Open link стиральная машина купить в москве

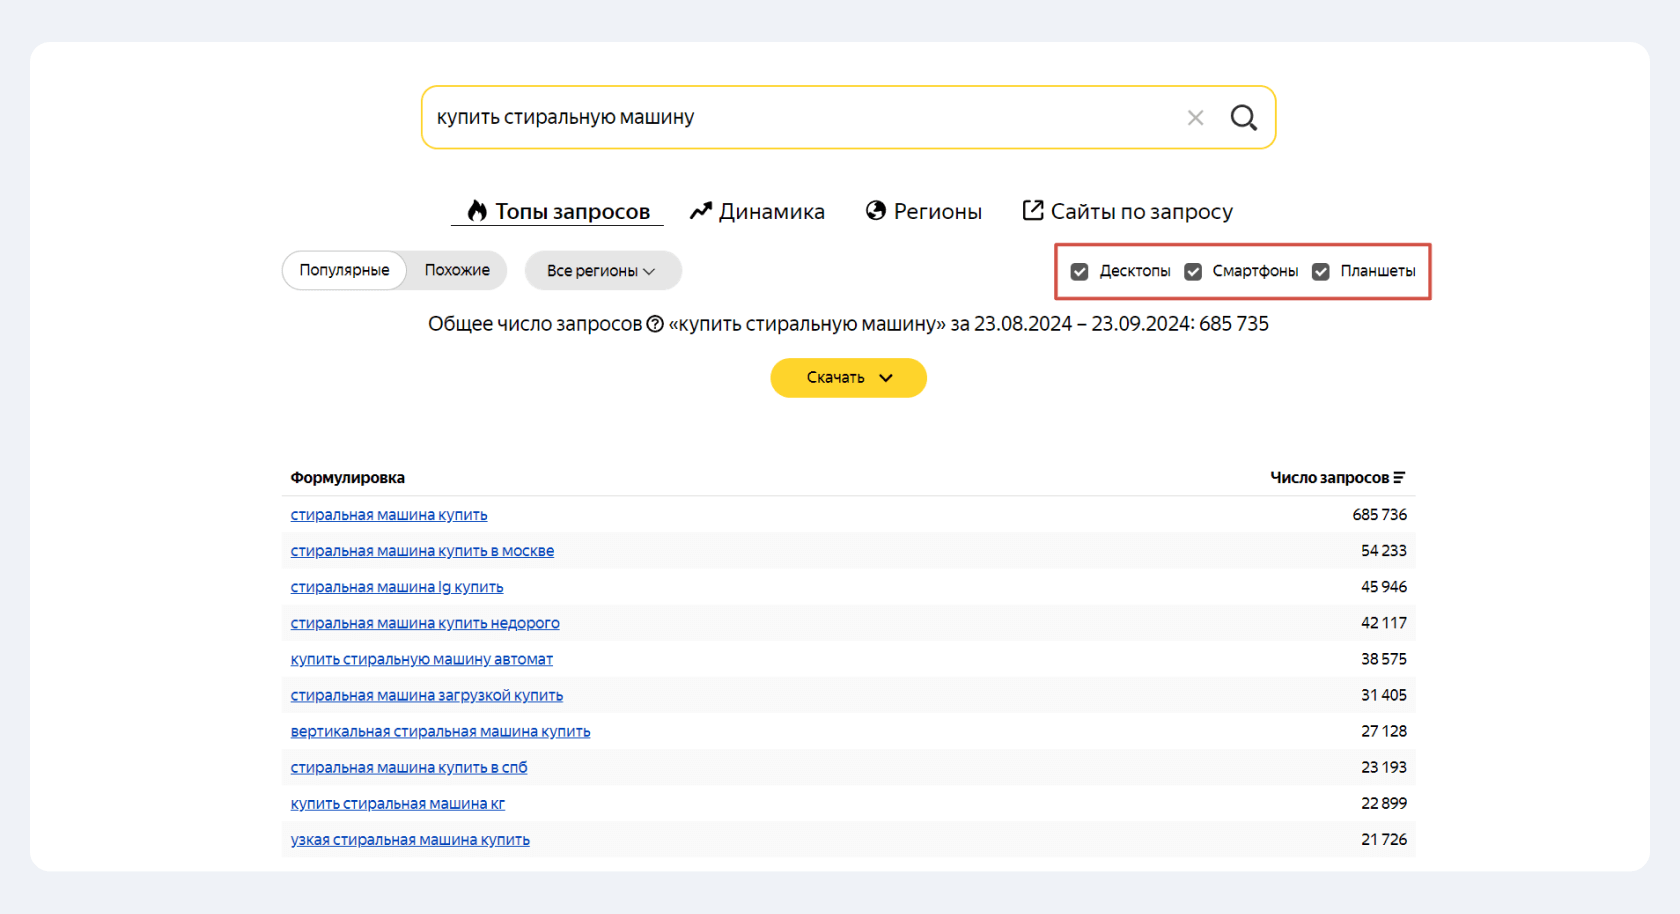point(422,551)
